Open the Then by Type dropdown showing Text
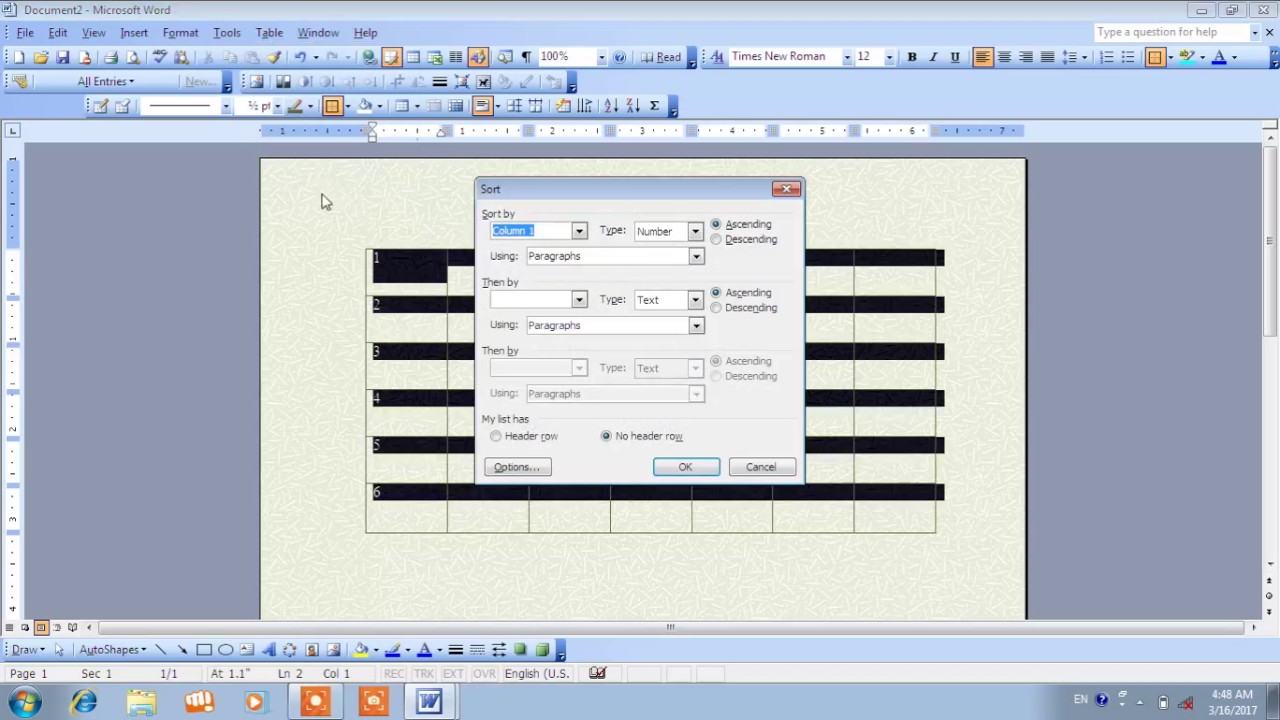This screenshot has height=720, width=1280. pos(695,300)
